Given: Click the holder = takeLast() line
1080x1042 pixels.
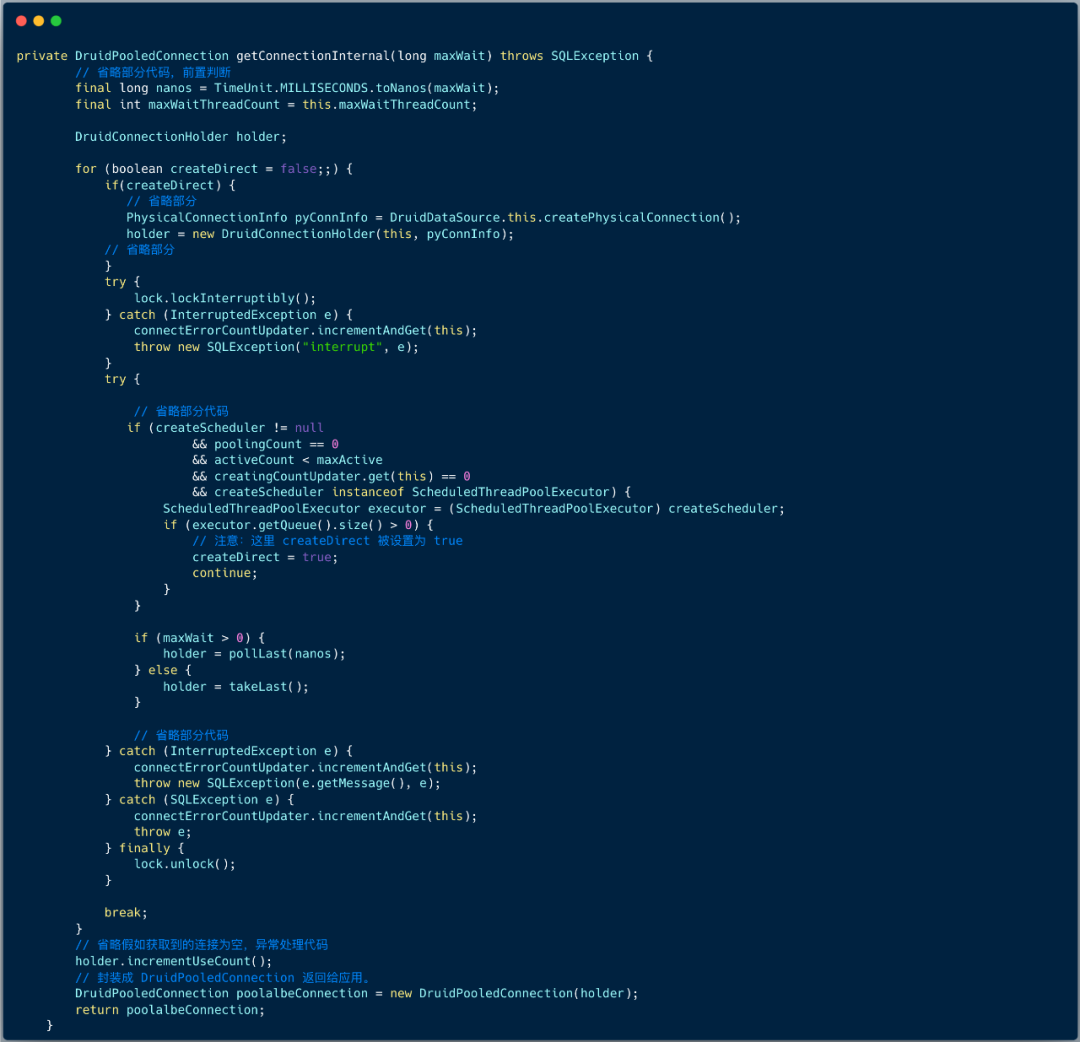Looking at the screenshot, I should (236, 687).
